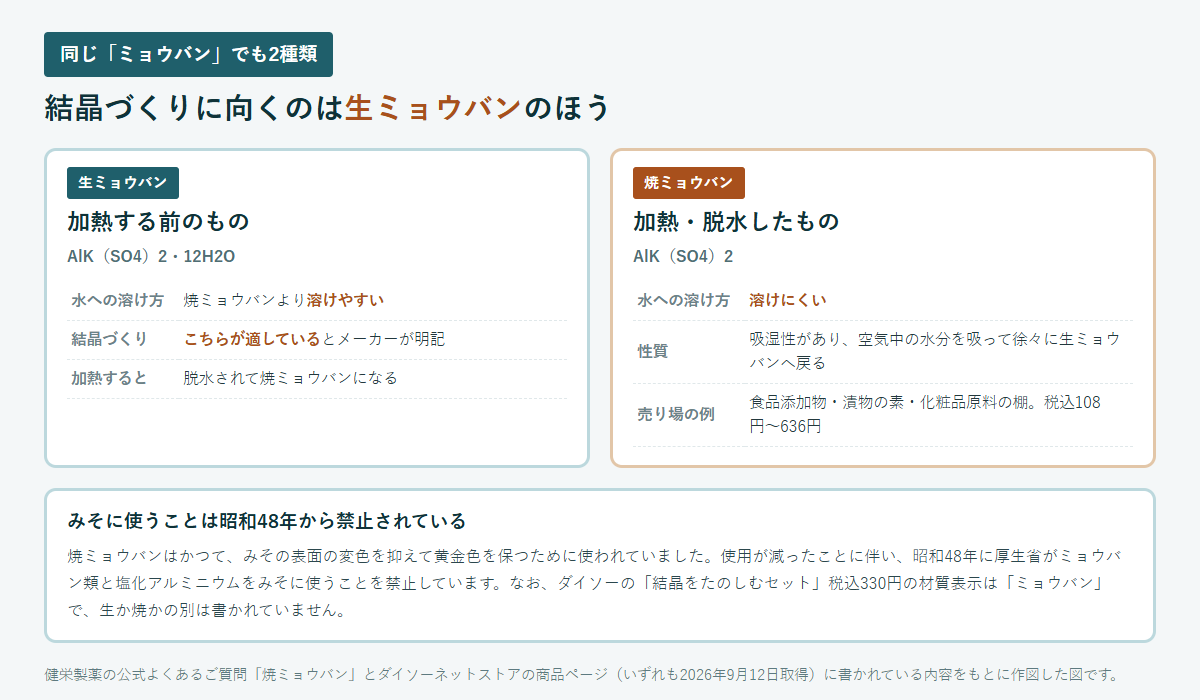1200x700 pixels.
Task: Click the heading '結晶づくりに向くのは生ミョウバンのほう'
Action: (x=327, y=108)
